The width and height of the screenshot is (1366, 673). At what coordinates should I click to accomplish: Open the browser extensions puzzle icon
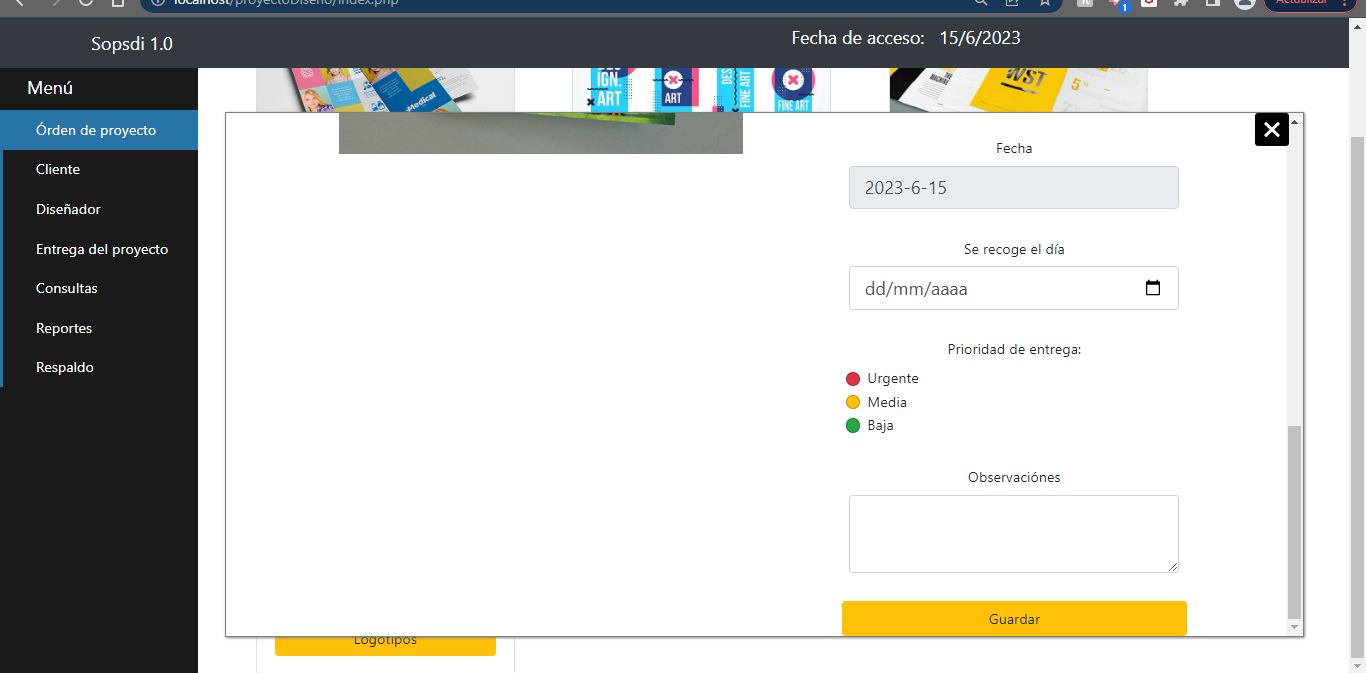coord(1181,3)
